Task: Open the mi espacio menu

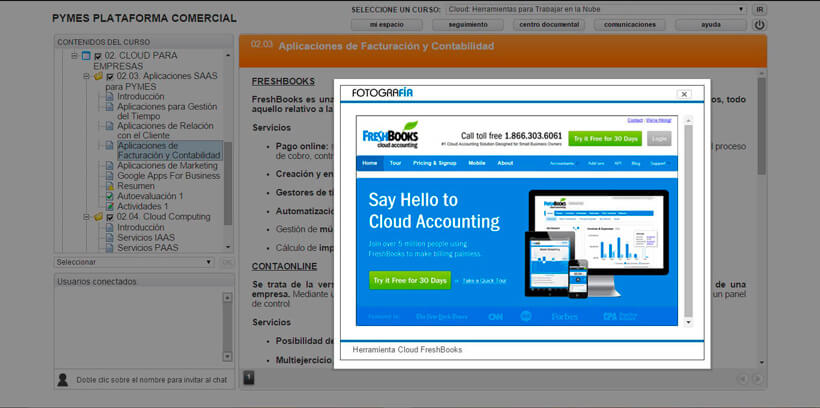Action: tap(386, 25)
